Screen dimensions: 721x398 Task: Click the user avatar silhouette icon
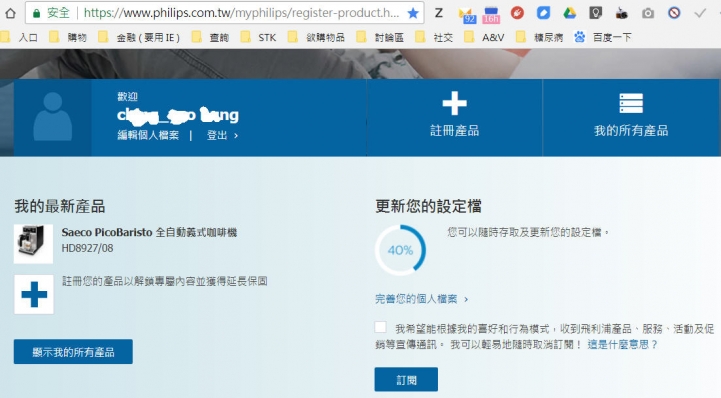point(52,117)
